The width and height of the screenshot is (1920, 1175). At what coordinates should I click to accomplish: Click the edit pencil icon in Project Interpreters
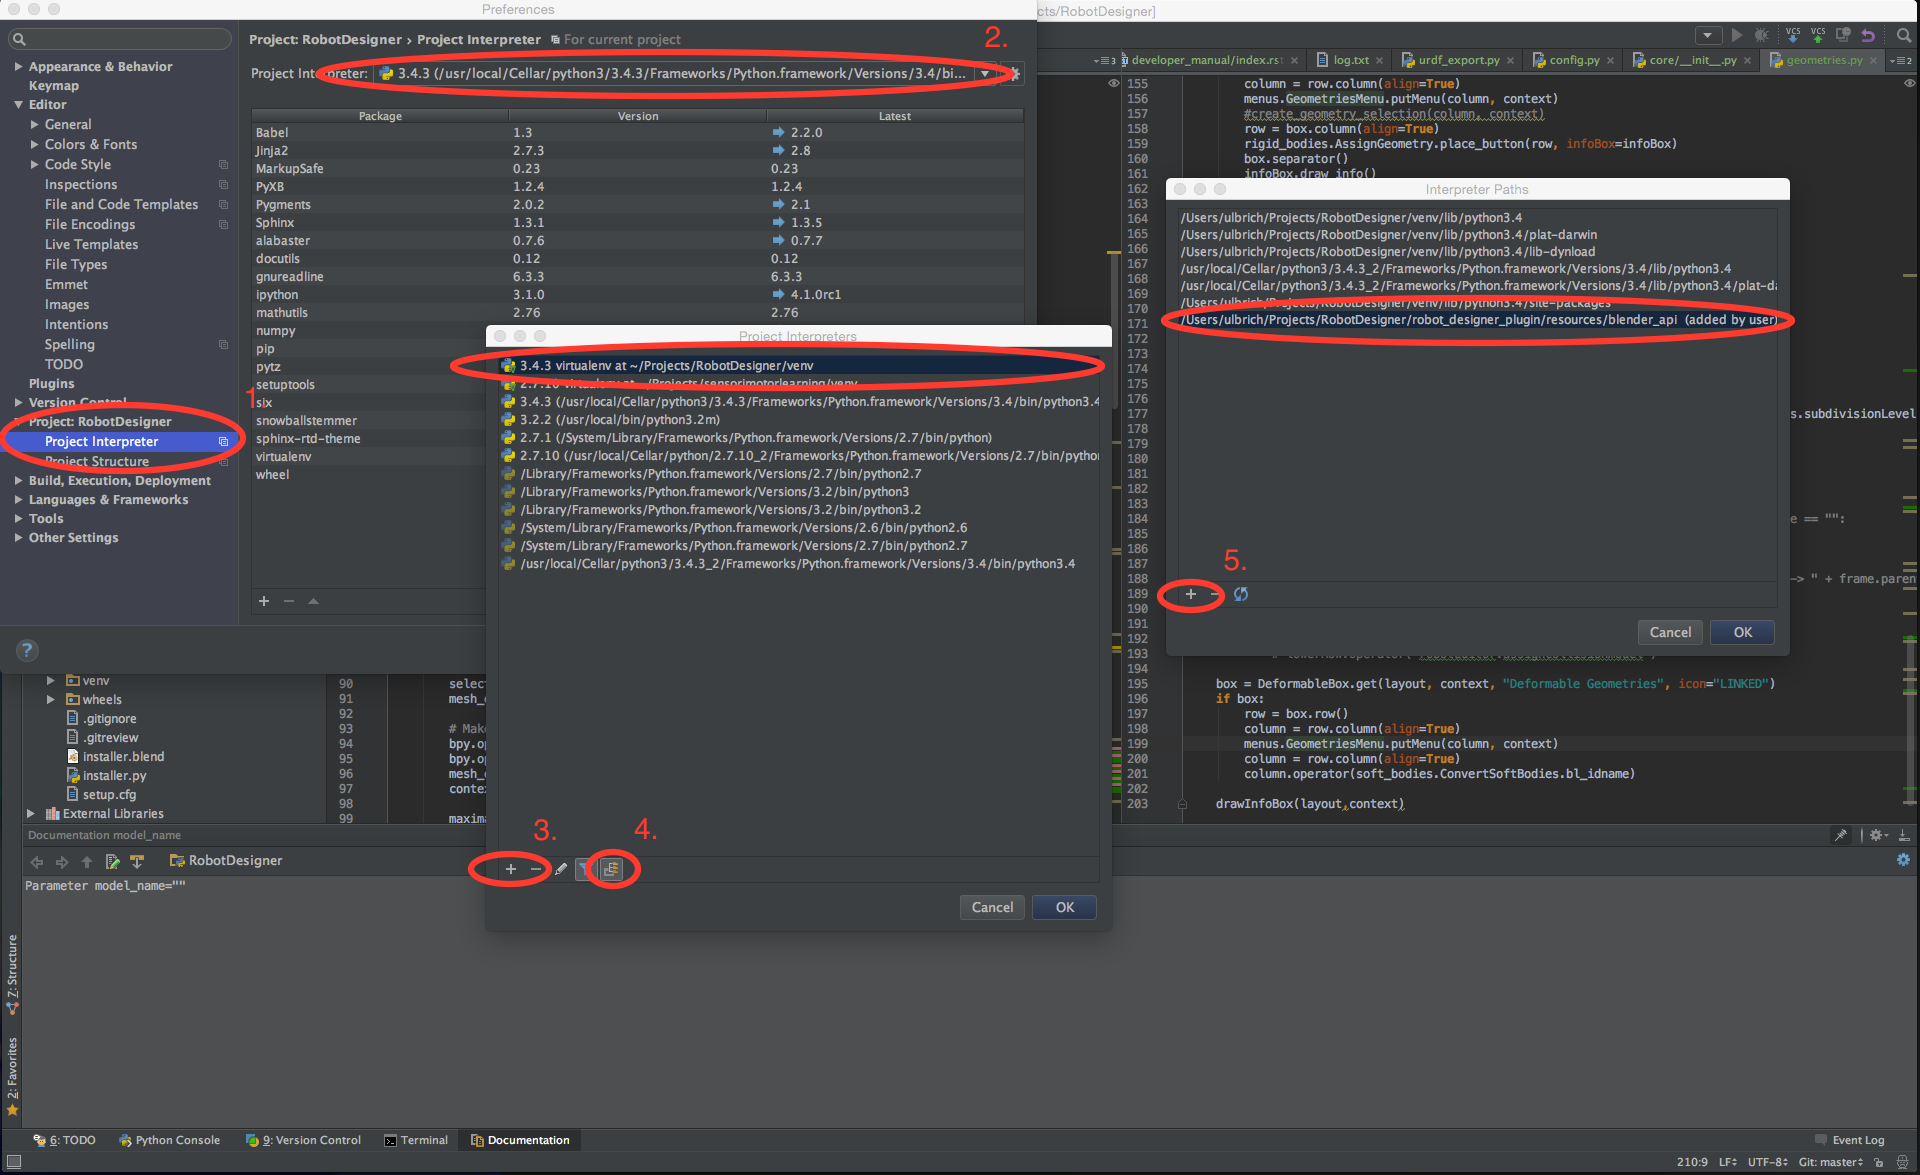pyautogui.click(x=561, y=869)
